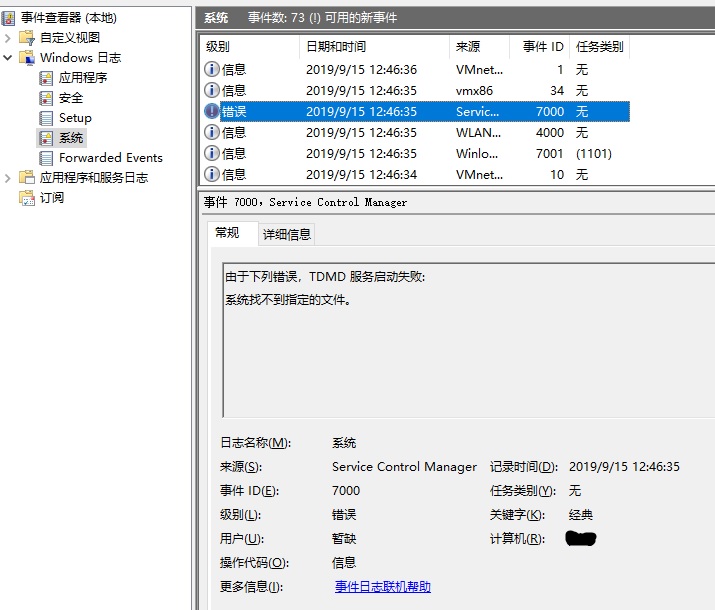Select Windows 日志 in the tree

coord(80,57)
